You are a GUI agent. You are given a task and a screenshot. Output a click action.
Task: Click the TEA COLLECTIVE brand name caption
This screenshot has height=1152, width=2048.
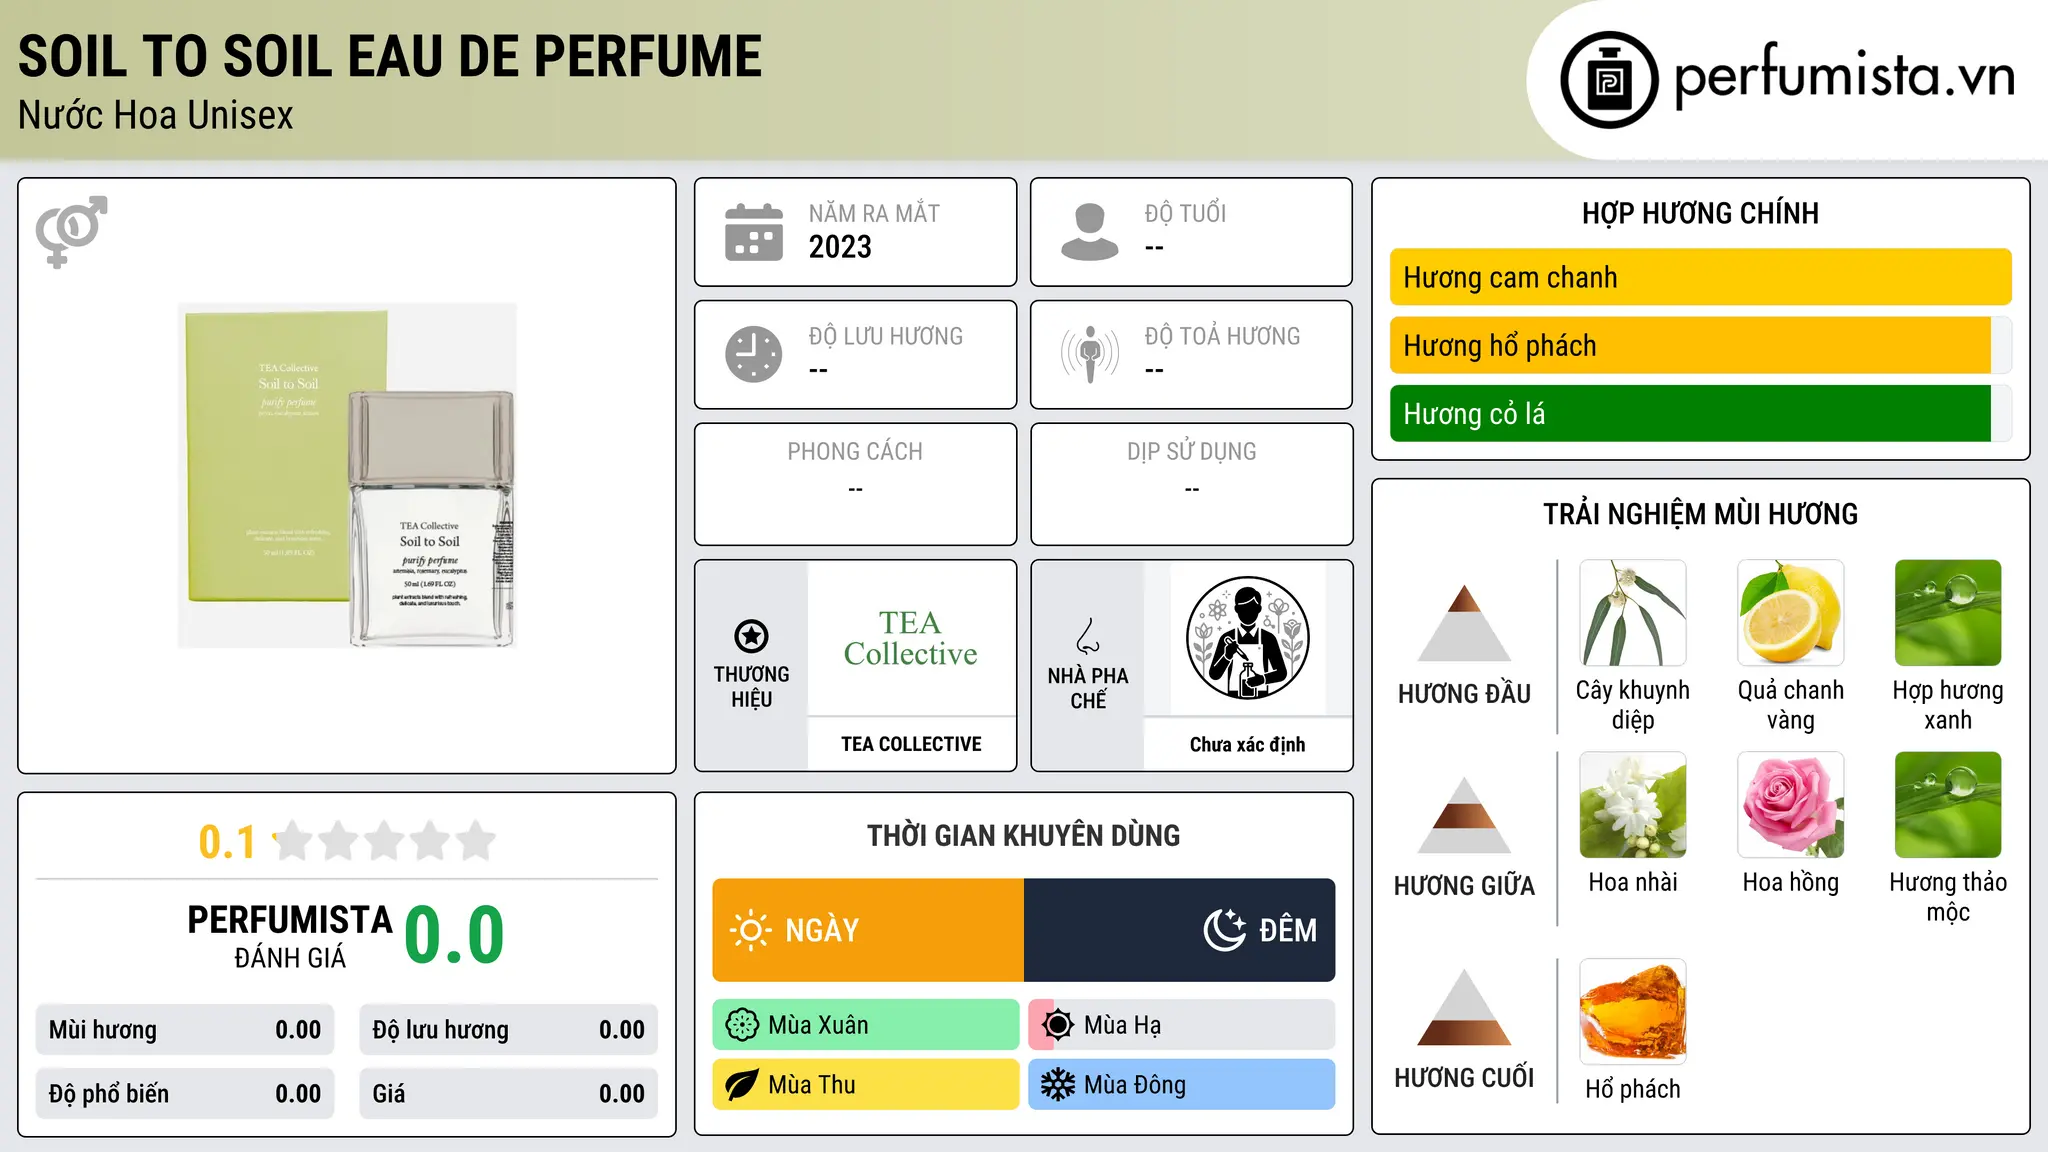pyautogui.click(x=911, y=744)
